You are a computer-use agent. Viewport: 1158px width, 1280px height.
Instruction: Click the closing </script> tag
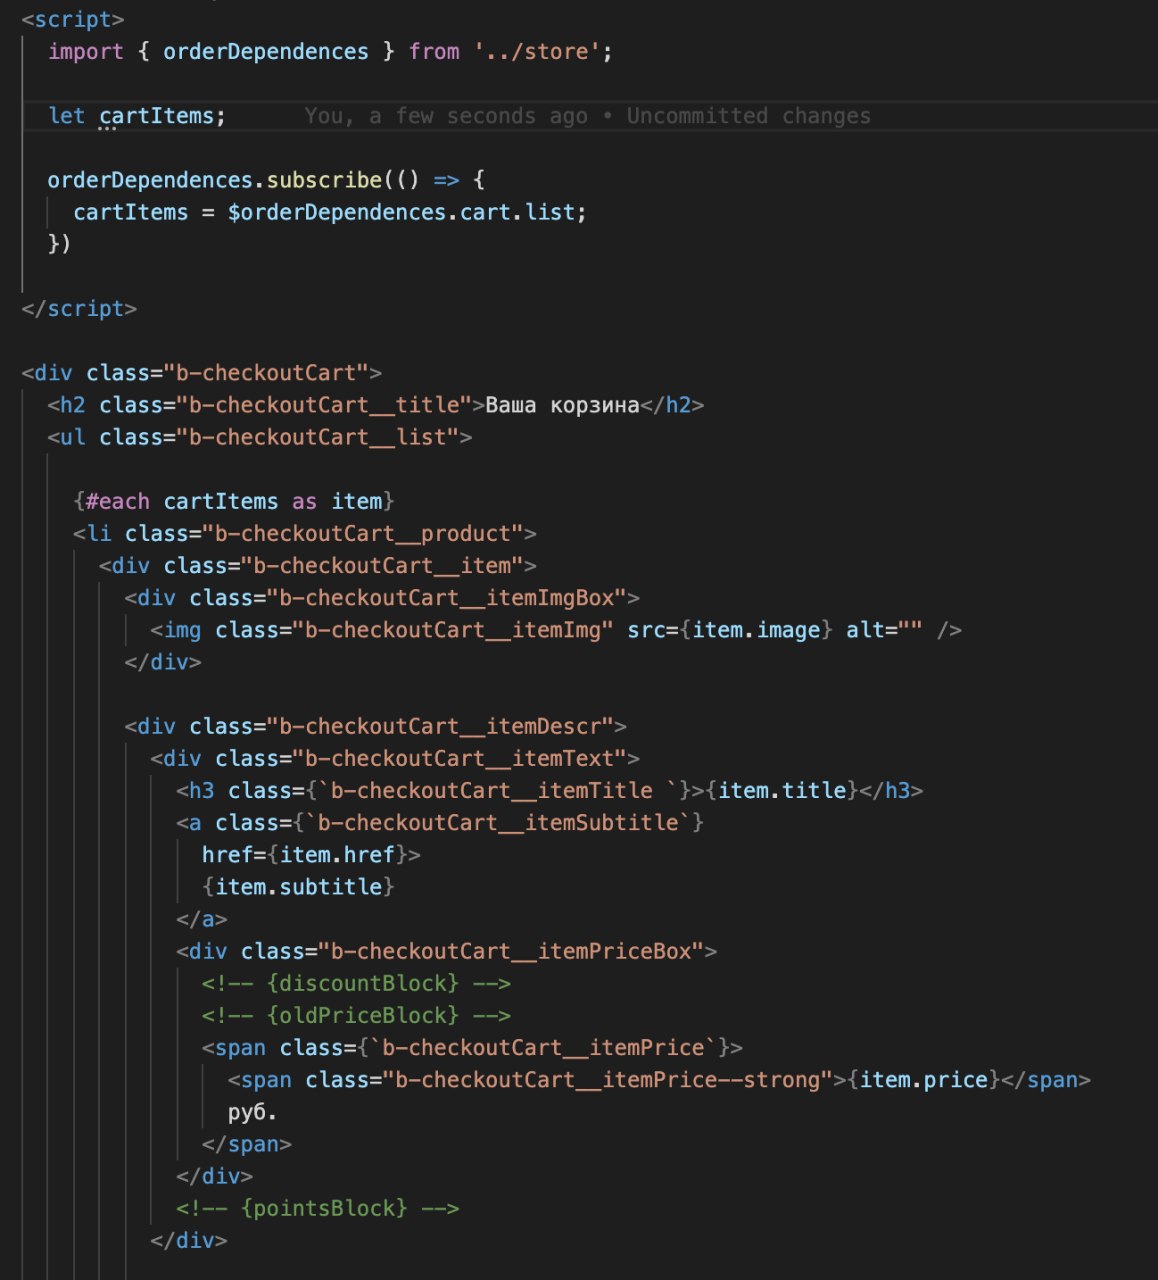79,308
